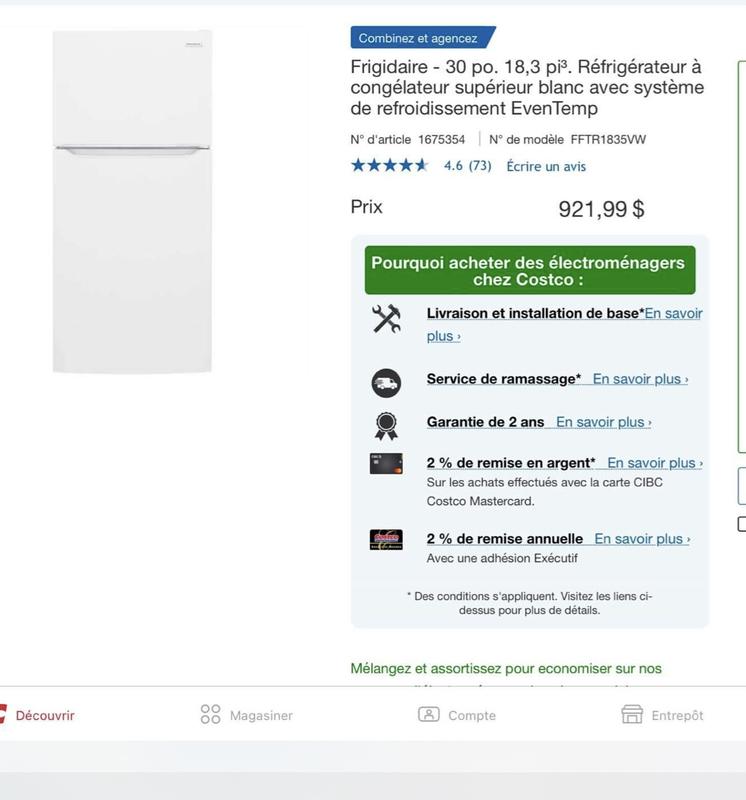Click the CIBC Mastercard card icon
The image size is (746, 800).
click(x=386, y=464)
